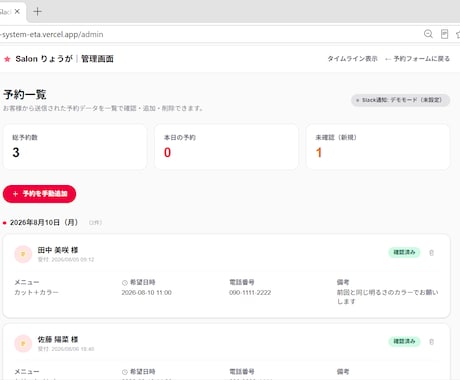The height and width of the screenshot is (380, 460).
Task: Select the 本日の予約 stat card
Action: click(x=226, y=147)
